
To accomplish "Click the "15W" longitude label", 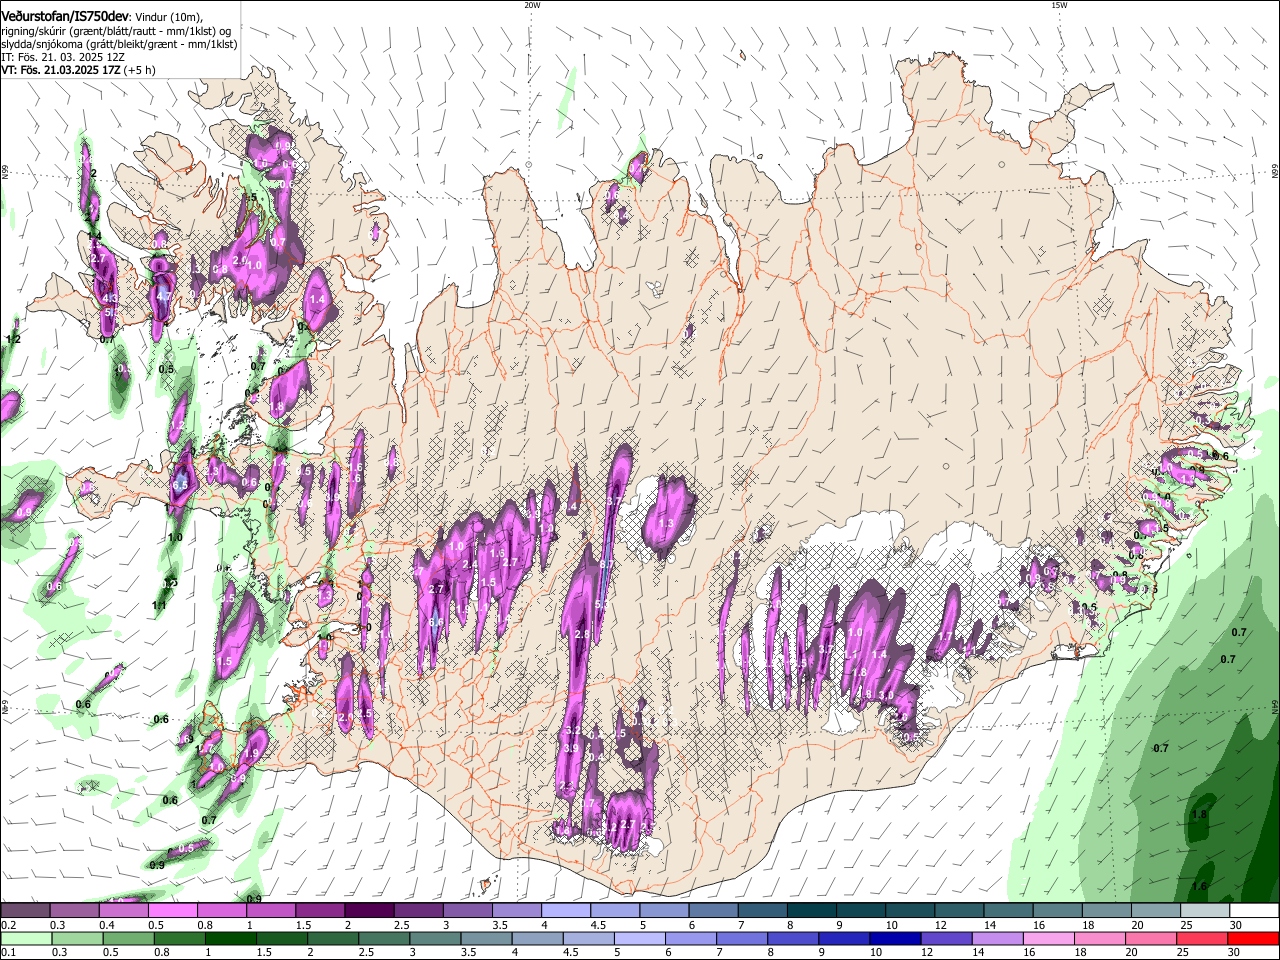I will pyautogui.click(x=1059, y=5).
